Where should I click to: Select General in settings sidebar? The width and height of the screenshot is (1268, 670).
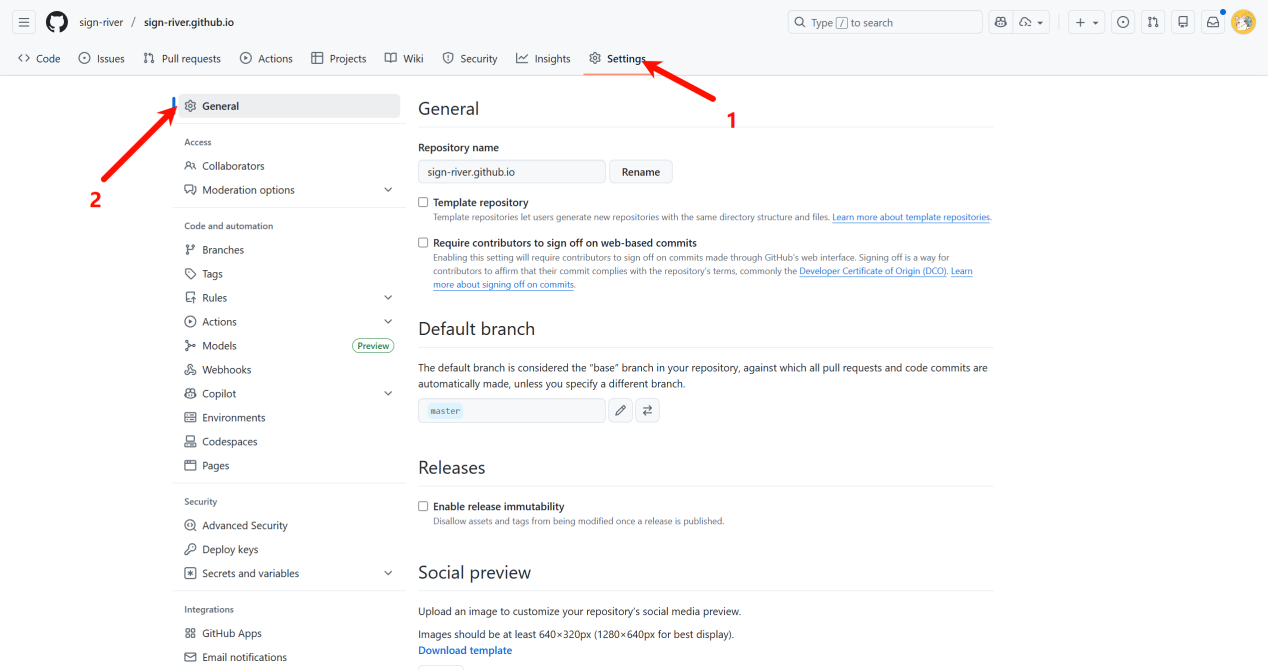289,106
